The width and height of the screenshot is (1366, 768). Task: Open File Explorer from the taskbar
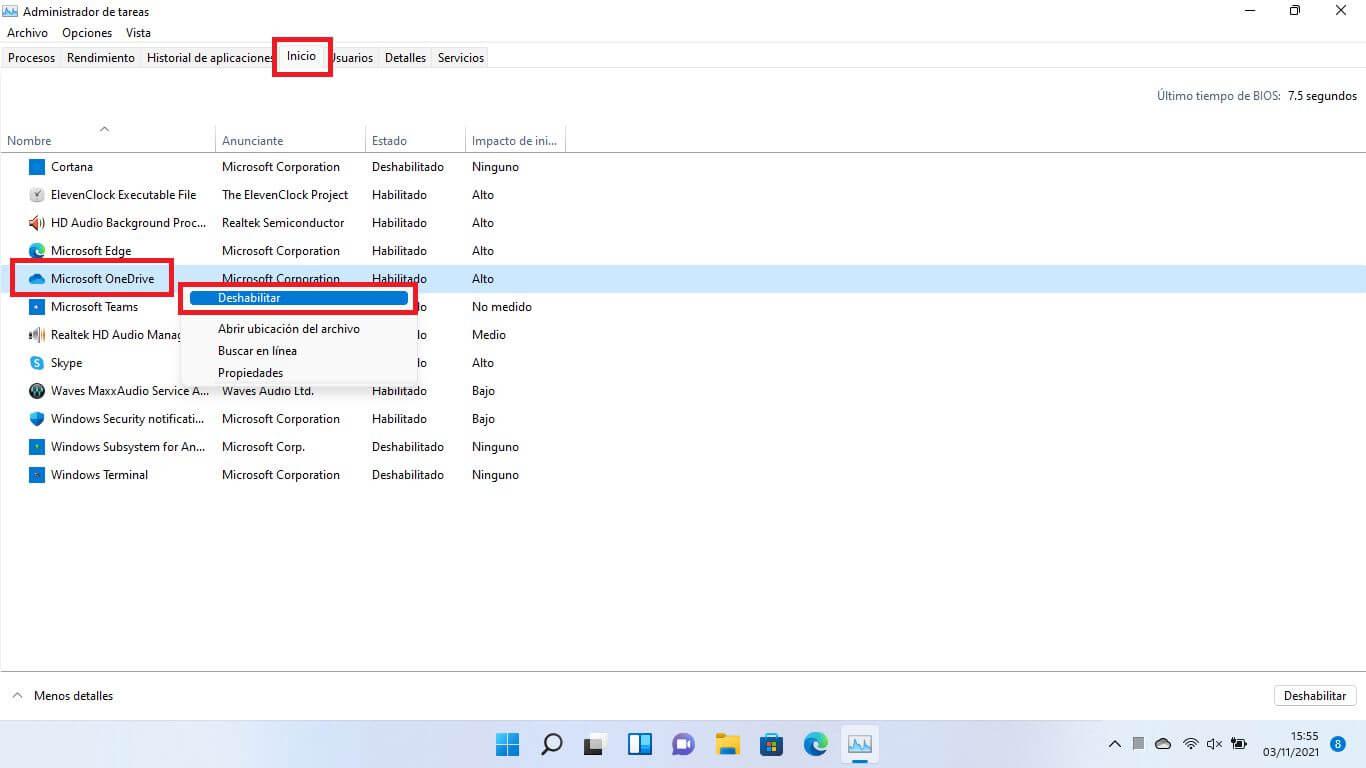click(727, 744)
